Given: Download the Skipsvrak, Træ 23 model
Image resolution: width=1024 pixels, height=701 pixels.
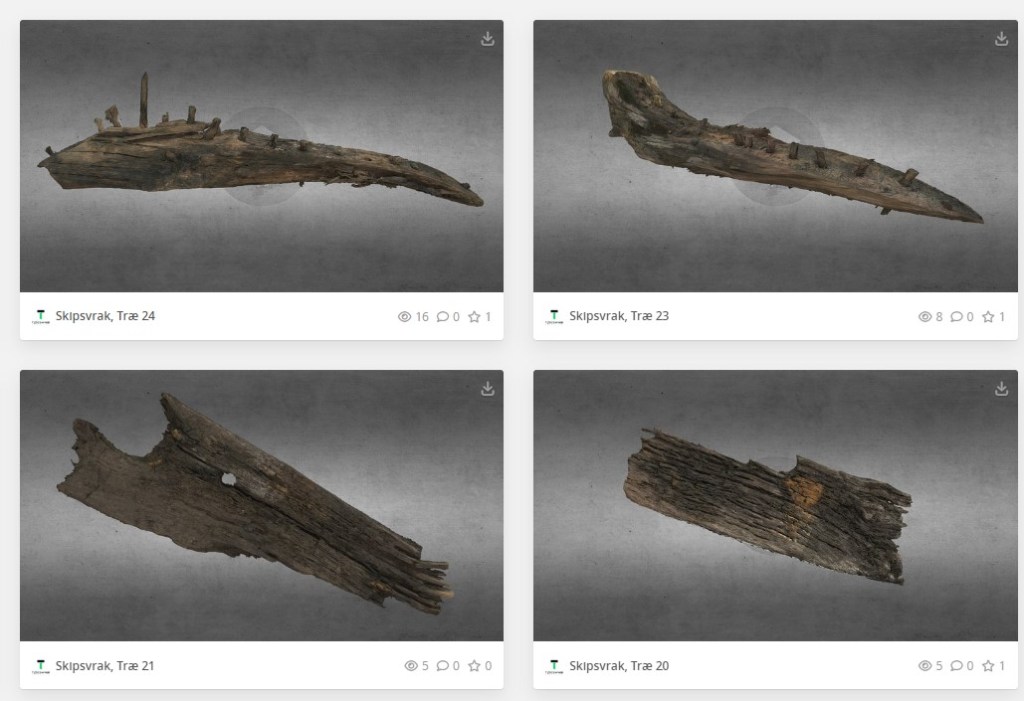Looking at the screenshot, I should tap(1001, 39).
